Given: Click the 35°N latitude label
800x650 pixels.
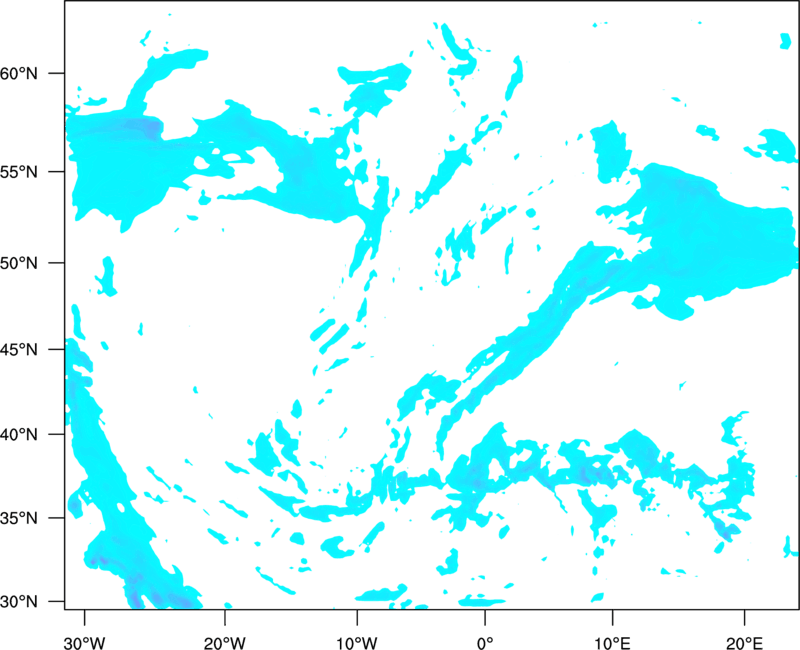Looking at the screenshot, I should (x=19, y=518).
